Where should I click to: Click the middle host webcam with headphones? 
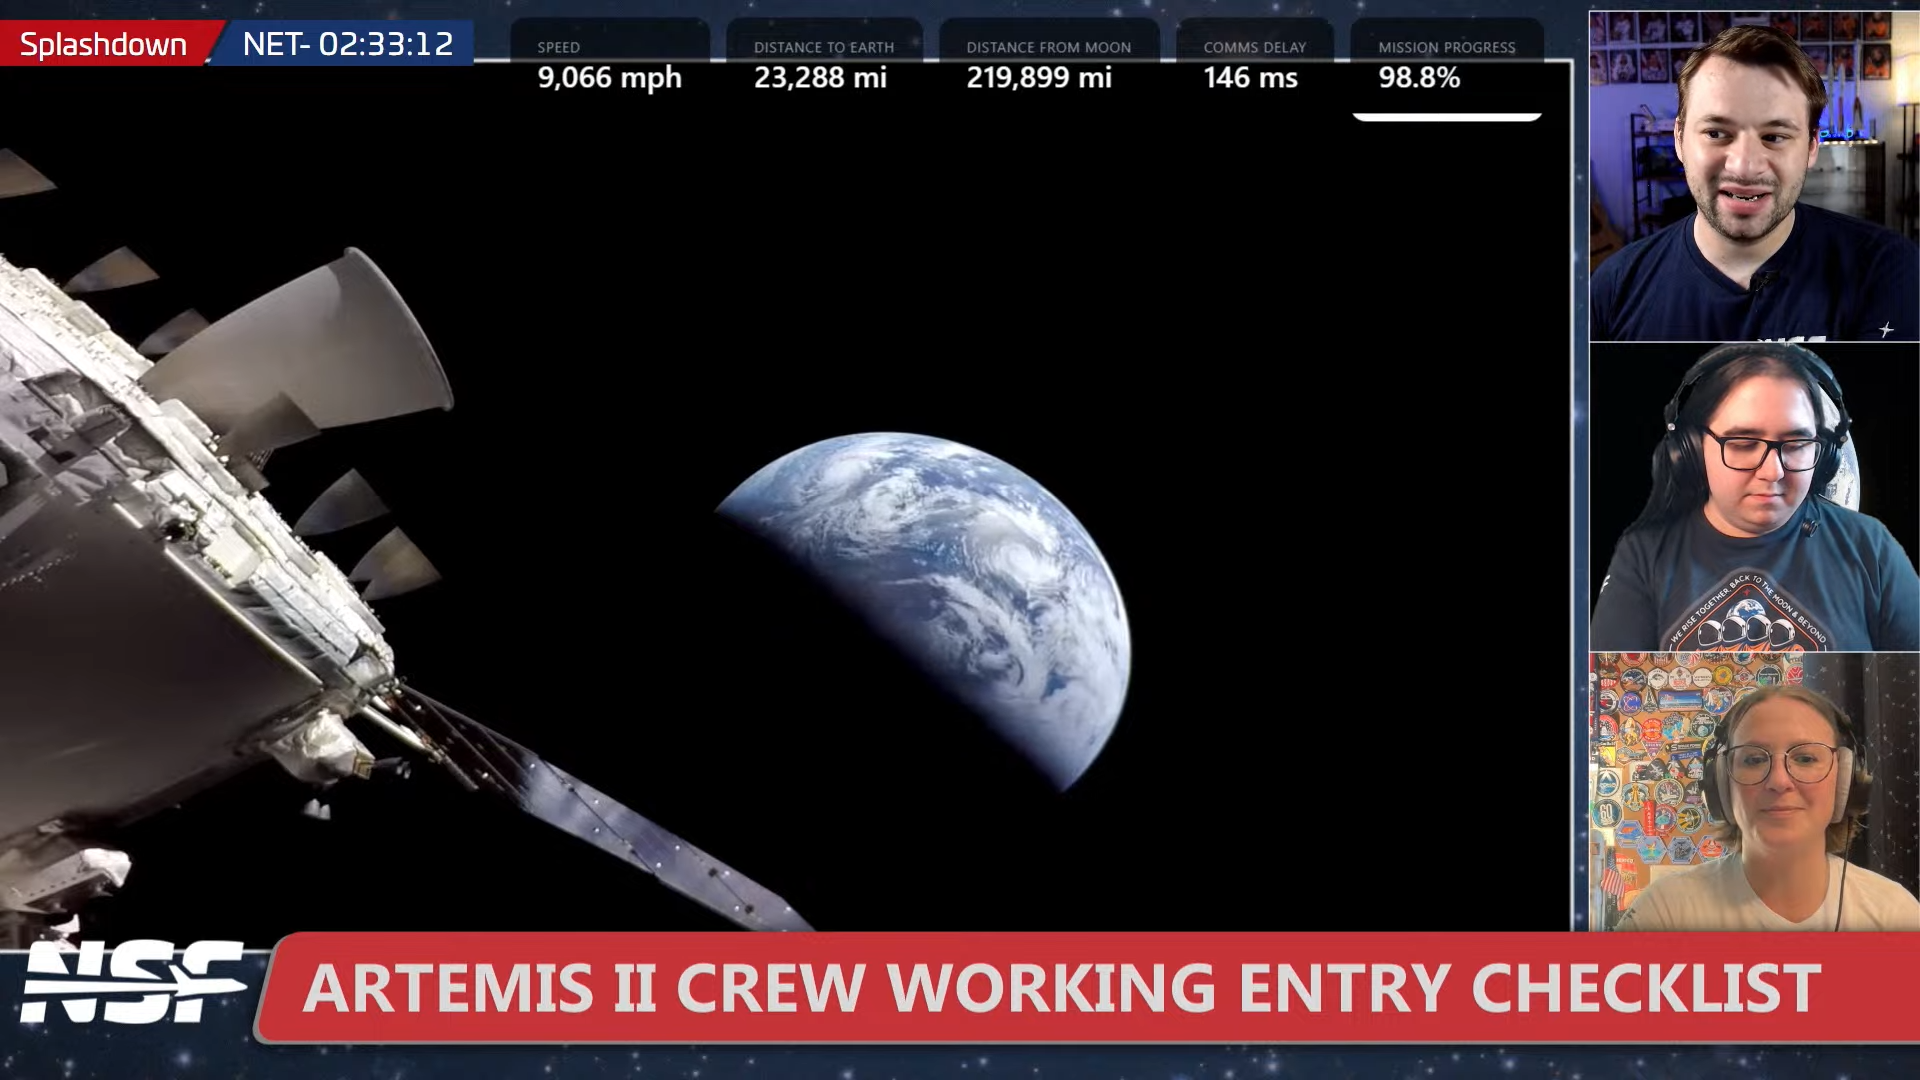pyautogui.click(x=1753, y=497)
